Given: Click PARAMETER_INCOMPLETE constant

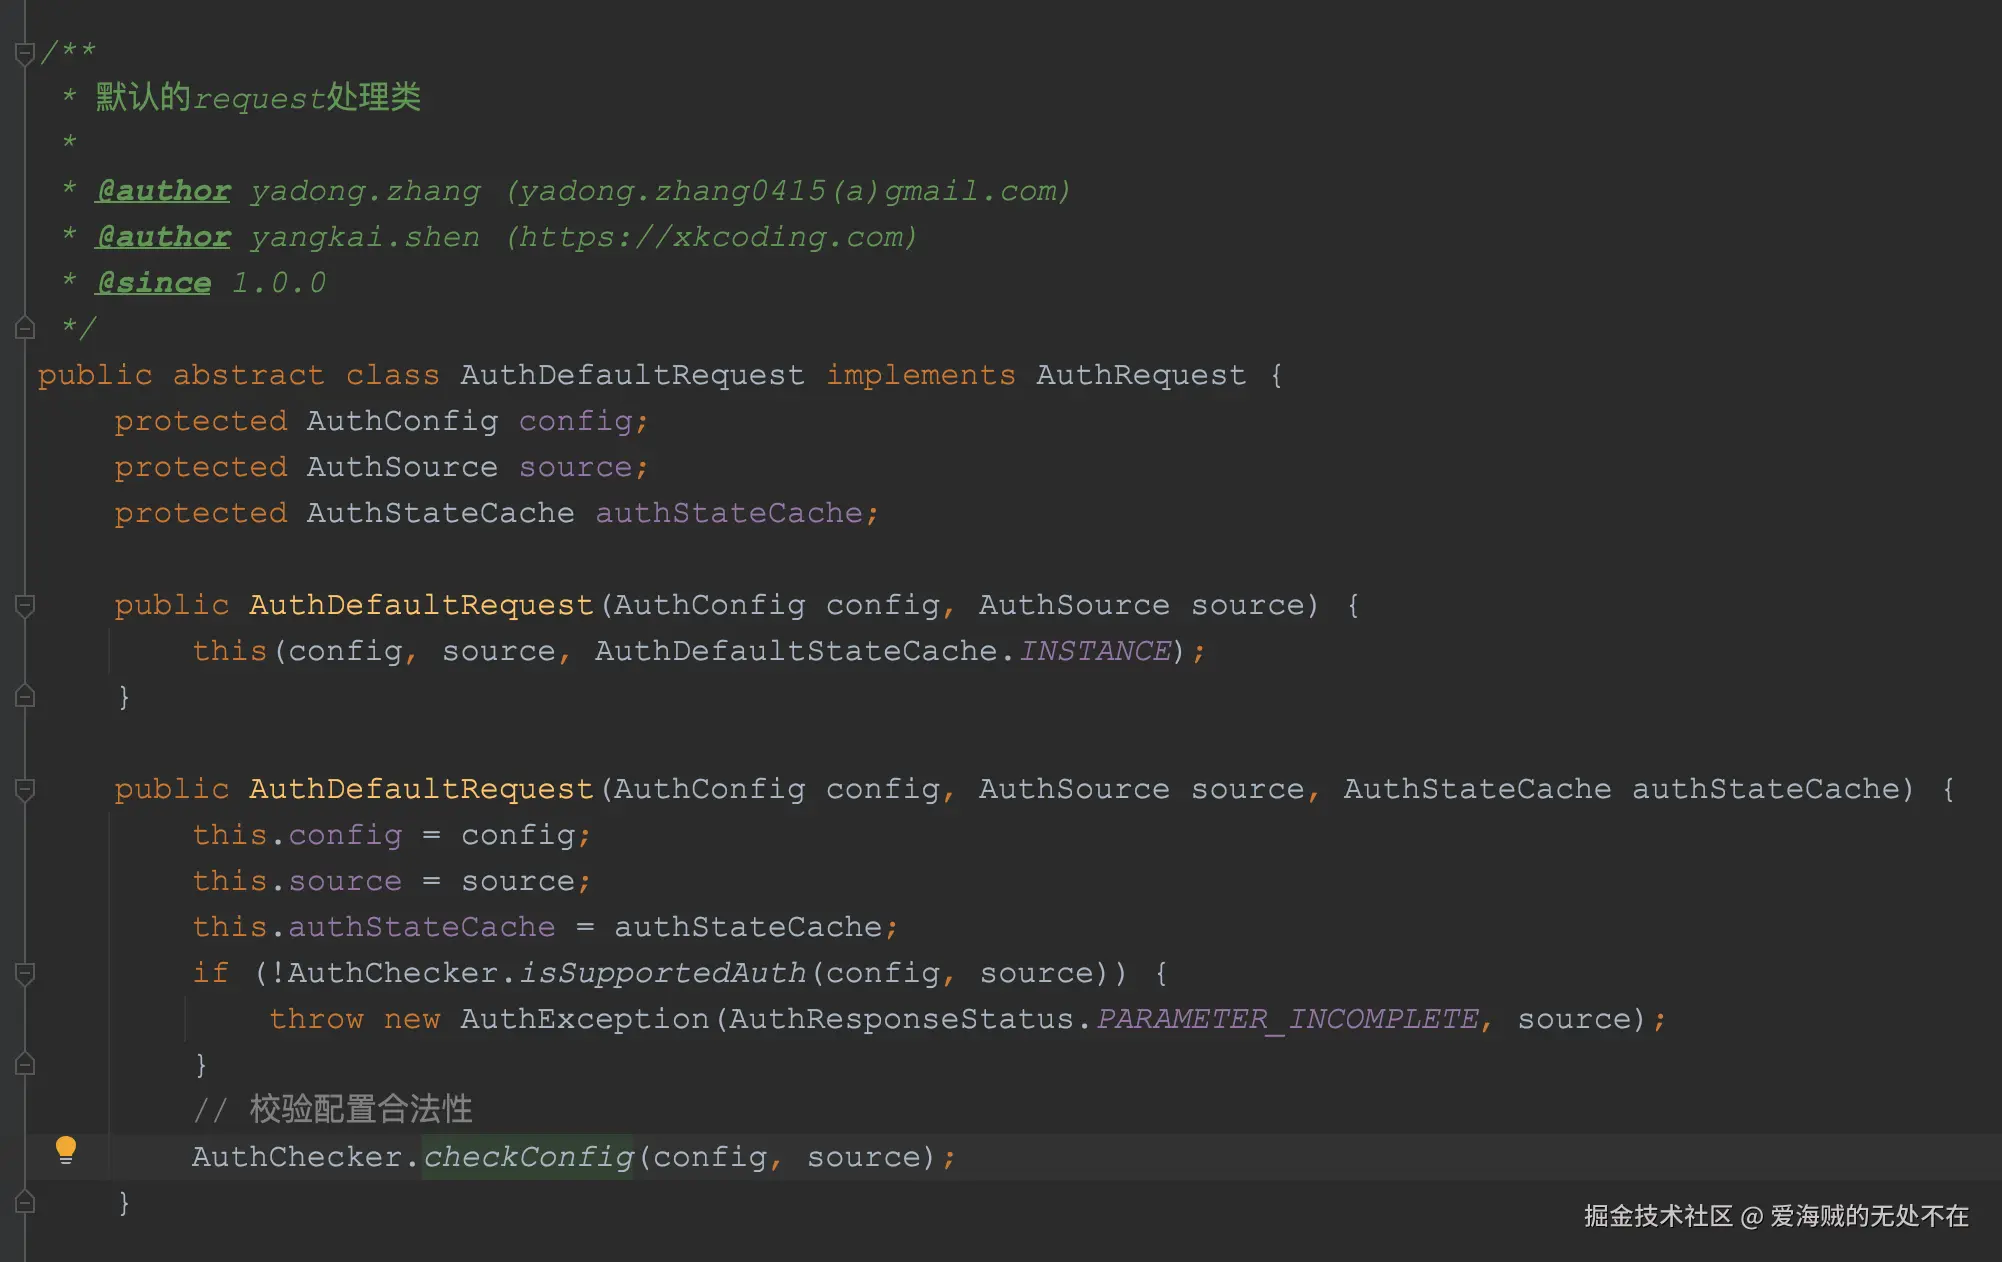Looking at the screenshot, I should [1287, 1019].
